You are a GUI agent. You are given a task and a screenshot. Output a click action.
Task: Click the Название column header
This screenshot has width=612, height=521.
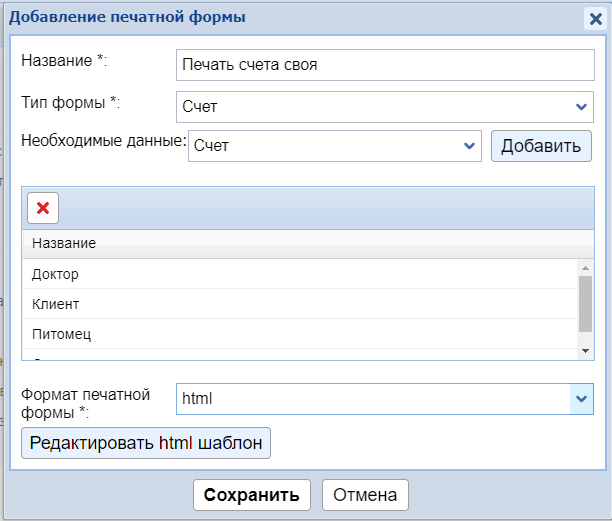click(64, 244)
